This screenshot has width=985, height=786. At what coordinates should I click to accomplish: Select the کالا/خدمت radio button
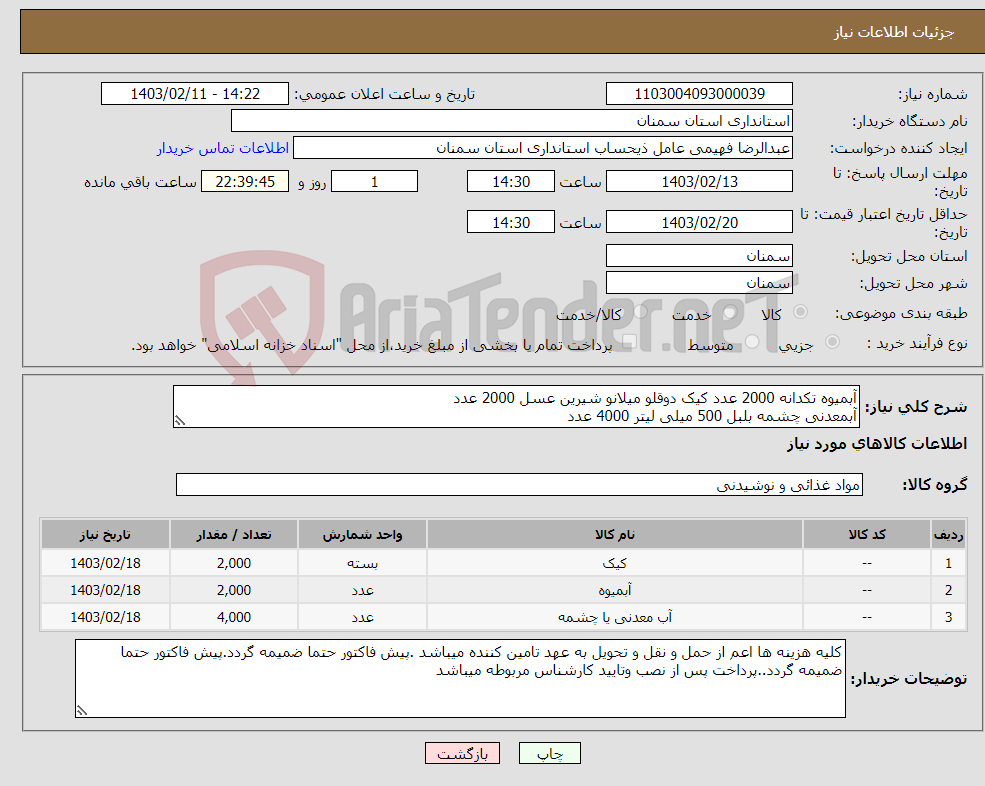[640, 312]
